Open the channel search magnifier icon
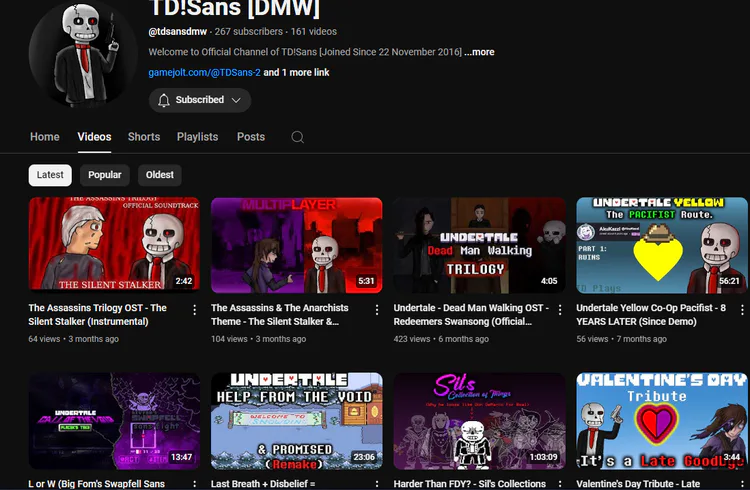Screen dimensions: 750x490 pos(298,137)
